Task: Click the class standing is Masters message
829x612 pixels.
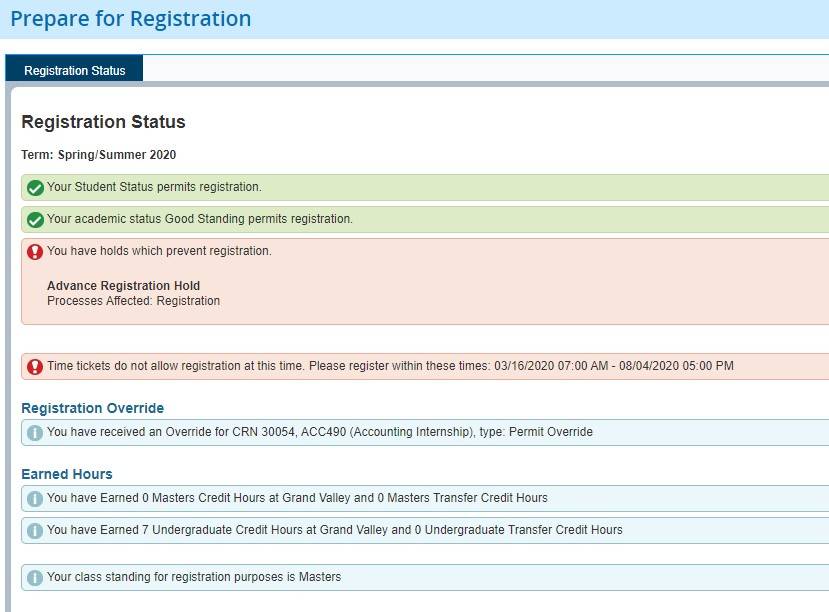Action: 194,577
